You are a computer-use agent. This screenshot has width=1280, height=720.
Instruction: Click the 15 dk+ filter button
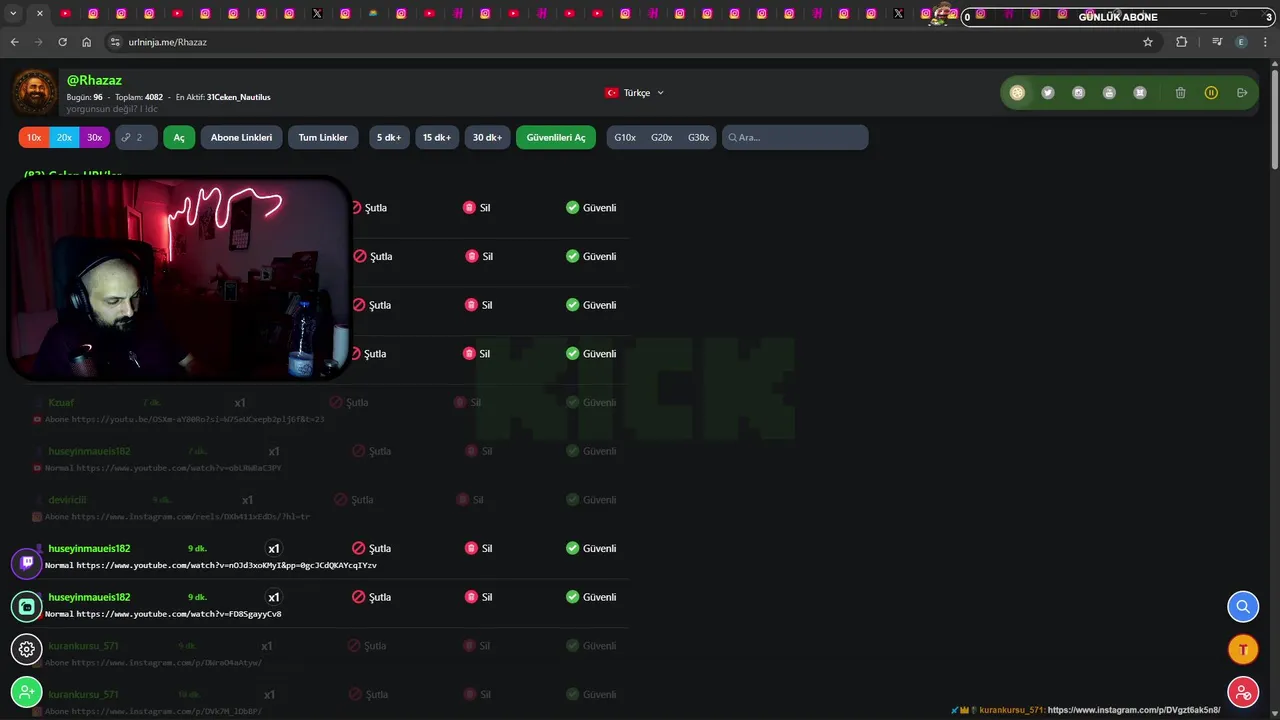coord(436,137)
